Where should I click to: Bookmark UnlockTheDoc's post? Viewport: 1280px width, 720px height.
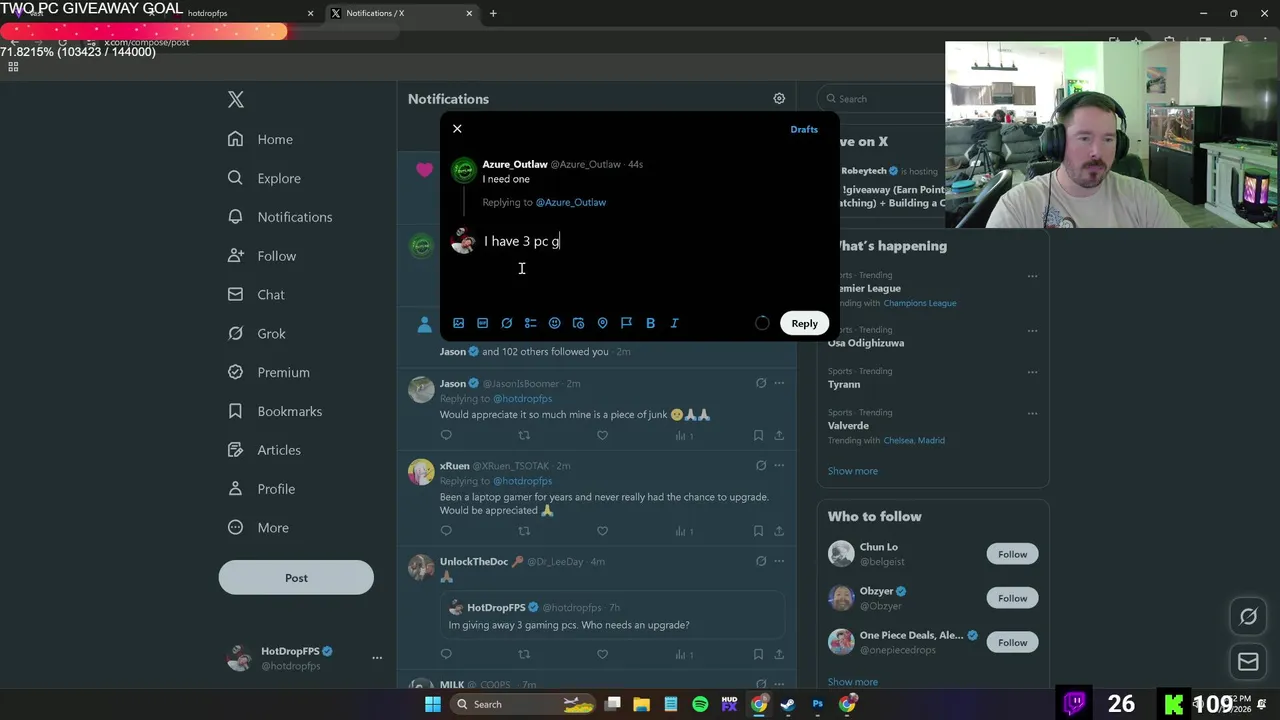click(758, 654)
